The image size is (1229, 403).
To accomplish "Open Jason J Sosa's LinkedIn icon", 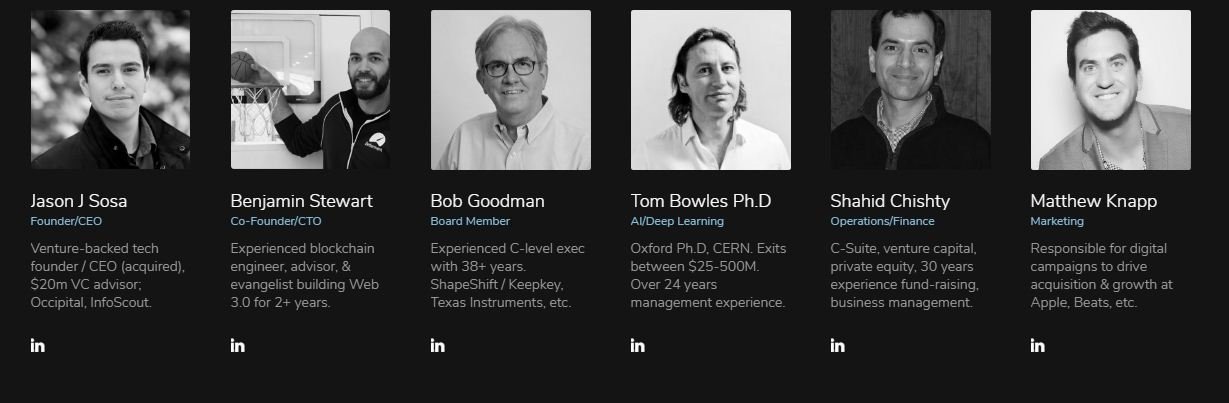I will (38, 346).
